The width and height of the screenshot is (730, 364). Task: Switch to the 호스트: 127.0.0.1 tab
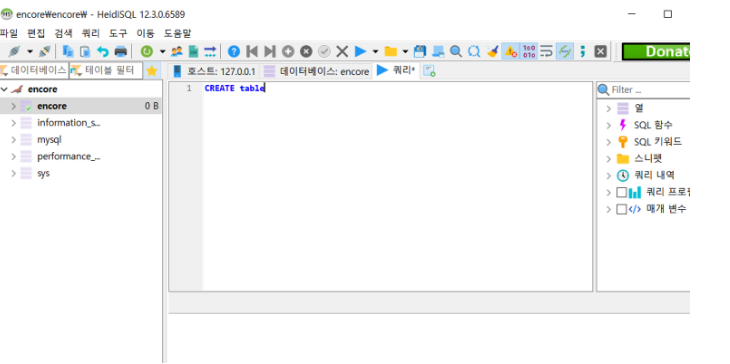215,71
